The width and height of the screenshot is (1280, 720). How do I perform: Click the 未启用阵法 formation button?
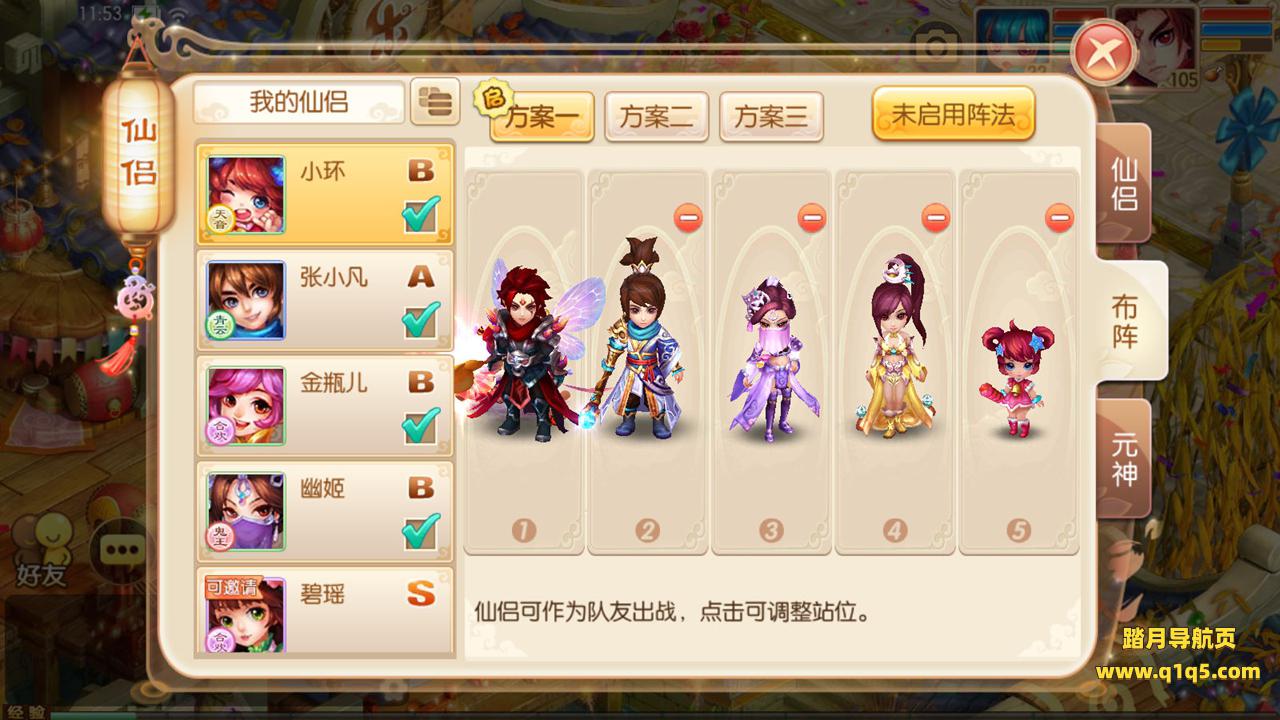[953, 114]
